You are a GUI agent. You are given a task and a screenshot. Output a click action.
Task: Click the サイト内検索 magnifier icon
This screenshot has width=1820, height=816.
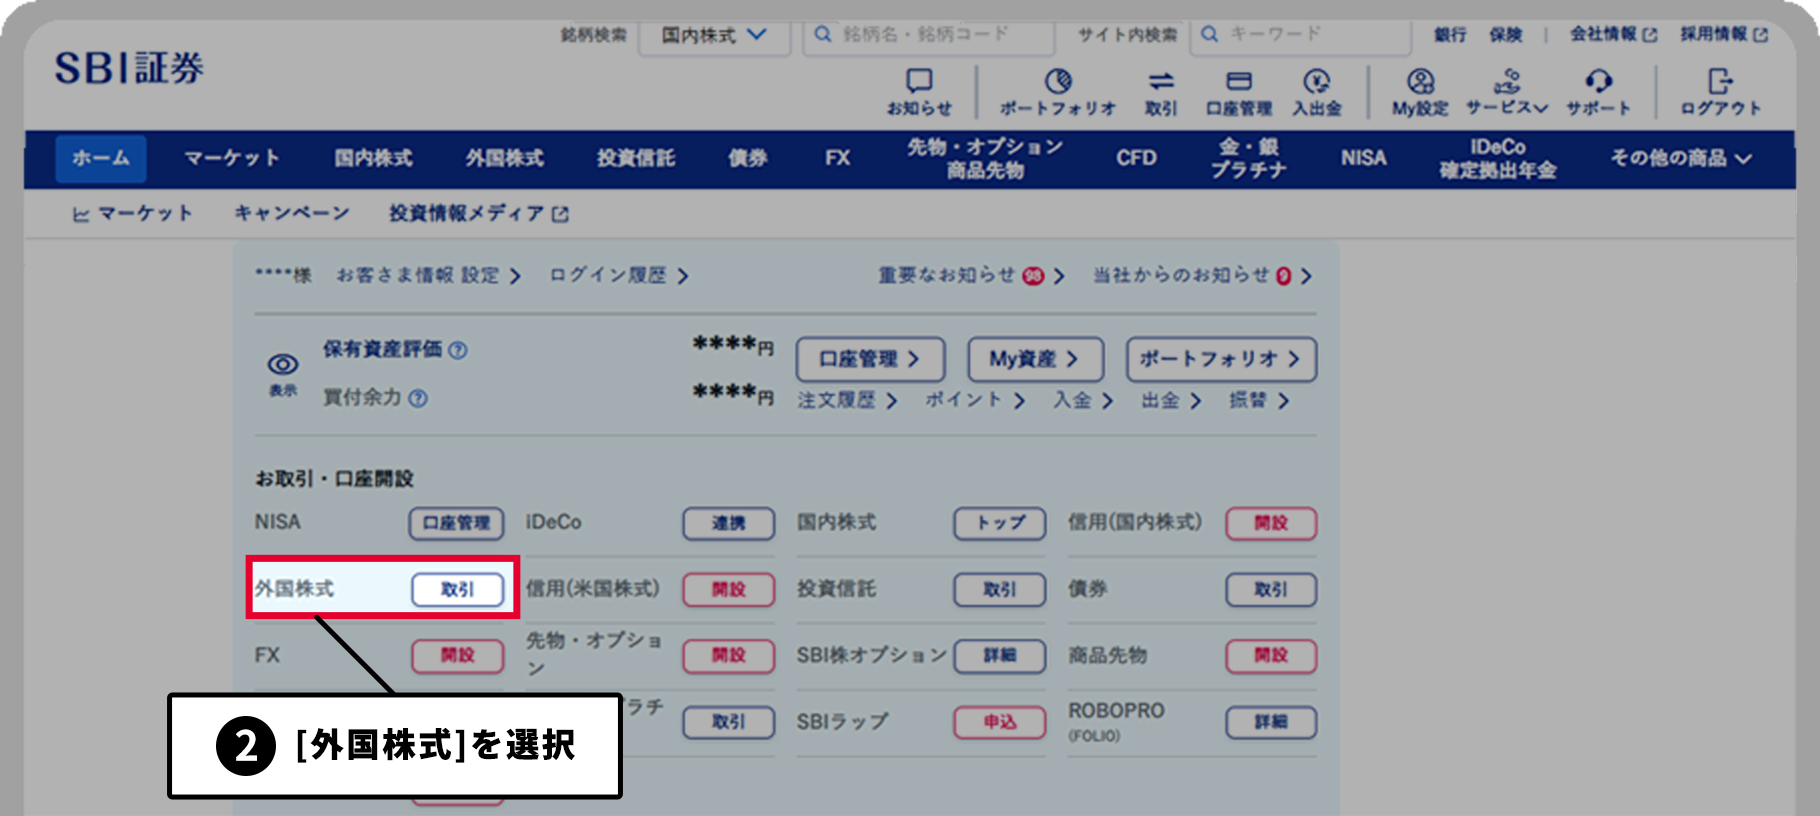(1210, 34)
